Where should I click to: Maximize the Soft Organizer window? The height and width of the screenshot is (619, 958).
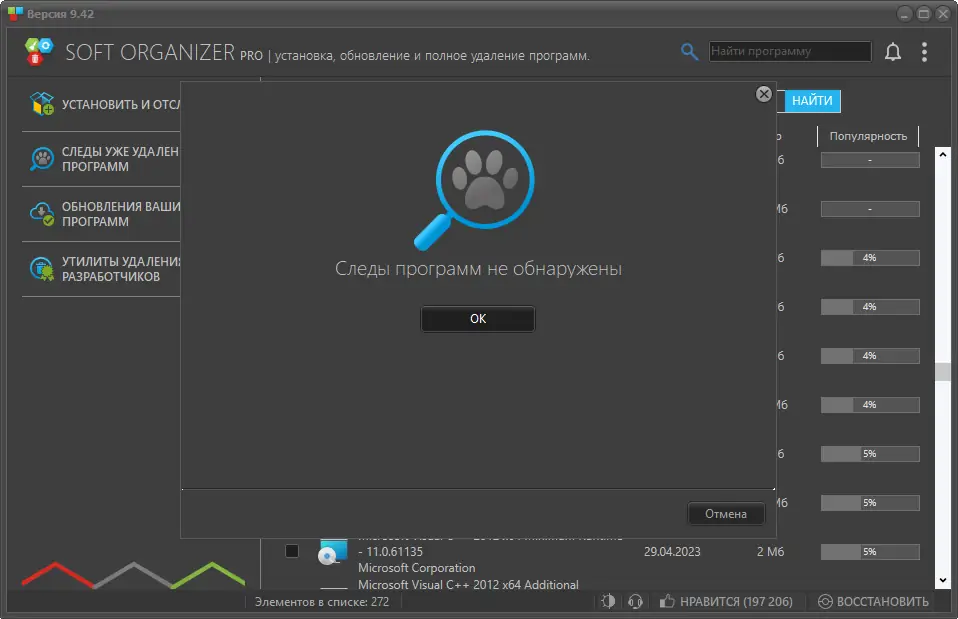click(923, 13)
